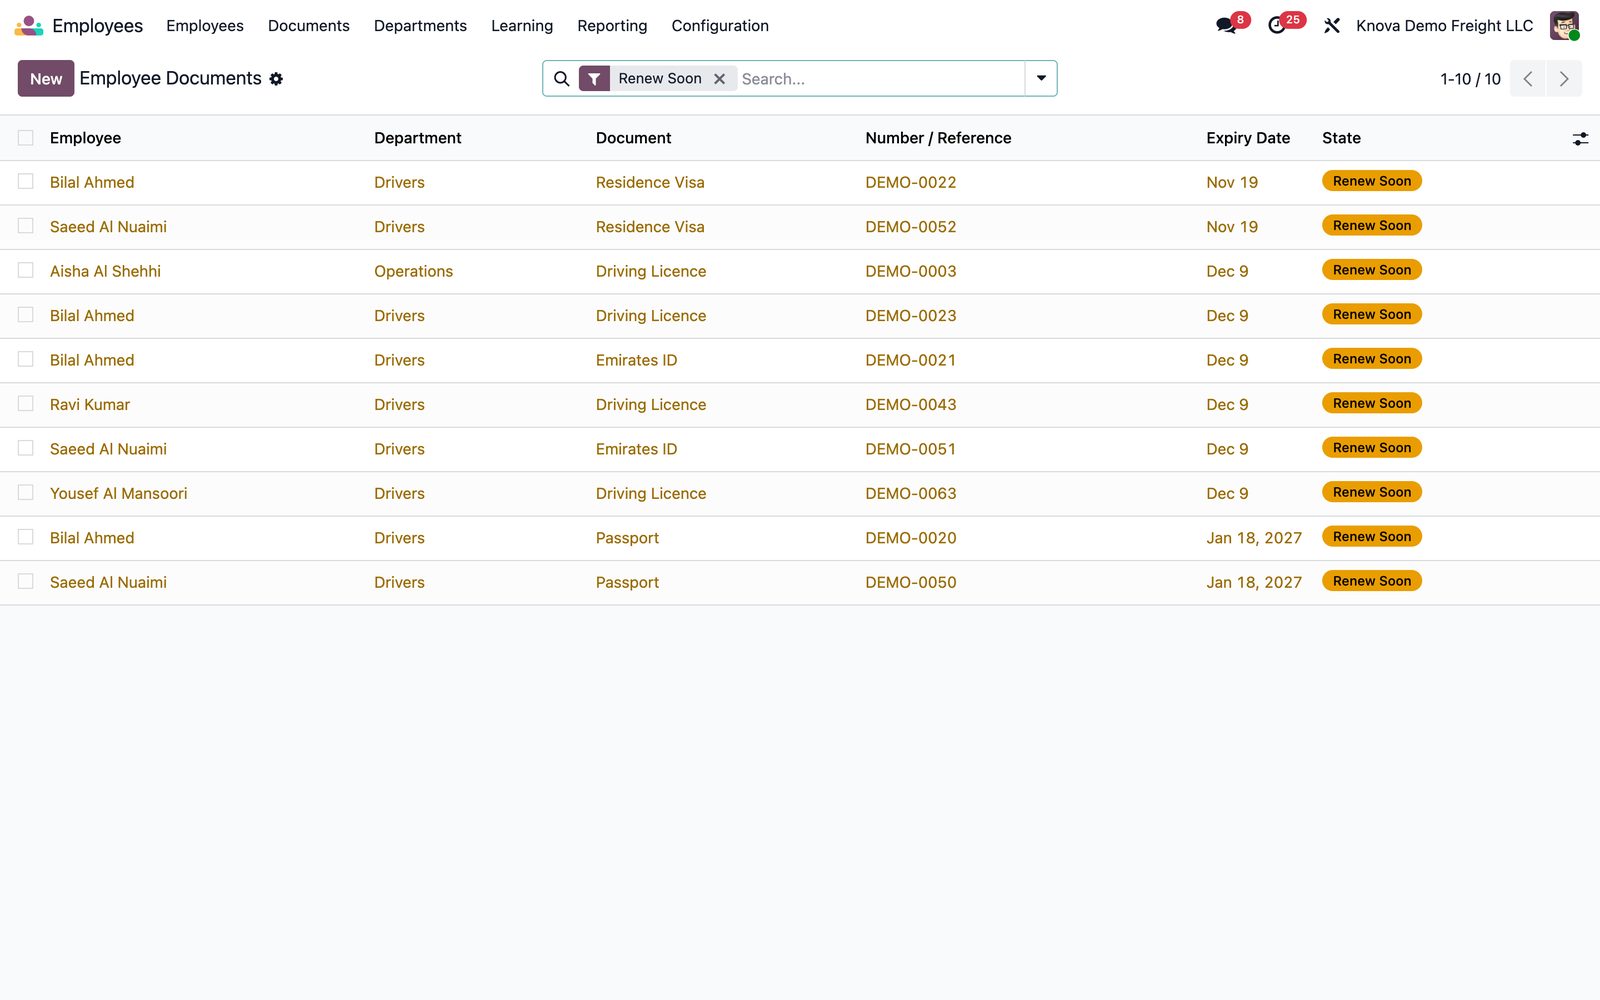Go to previous page of records

(1527, 79)
